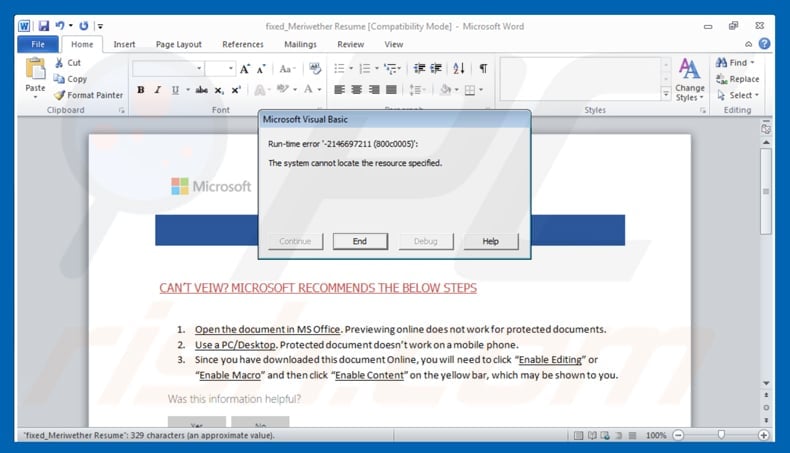
Task: Click the Font Color icon
Action: pos(308,89)
